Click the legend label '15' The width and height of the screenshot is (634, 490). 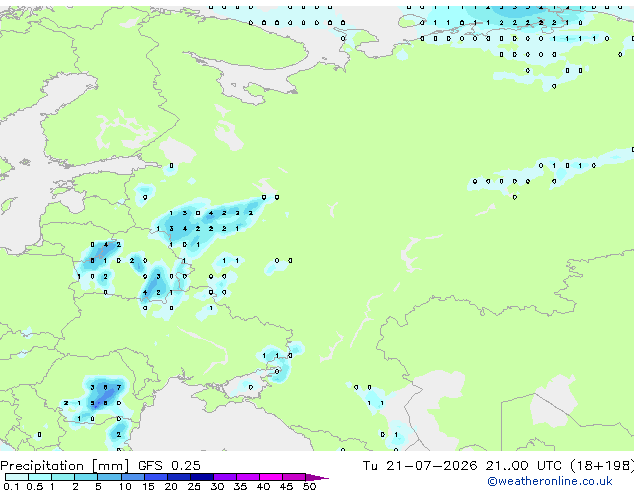[x=148, y=486]
